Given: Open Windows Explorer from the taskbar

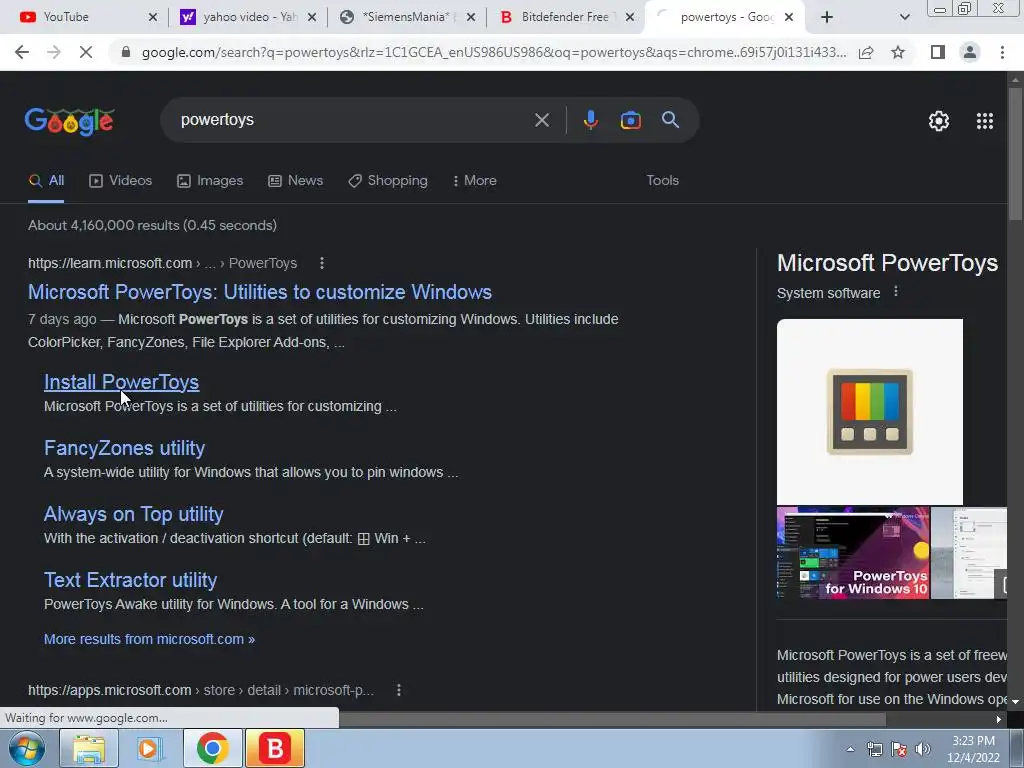Looking at the screenshot, I should tap(89, 748).
